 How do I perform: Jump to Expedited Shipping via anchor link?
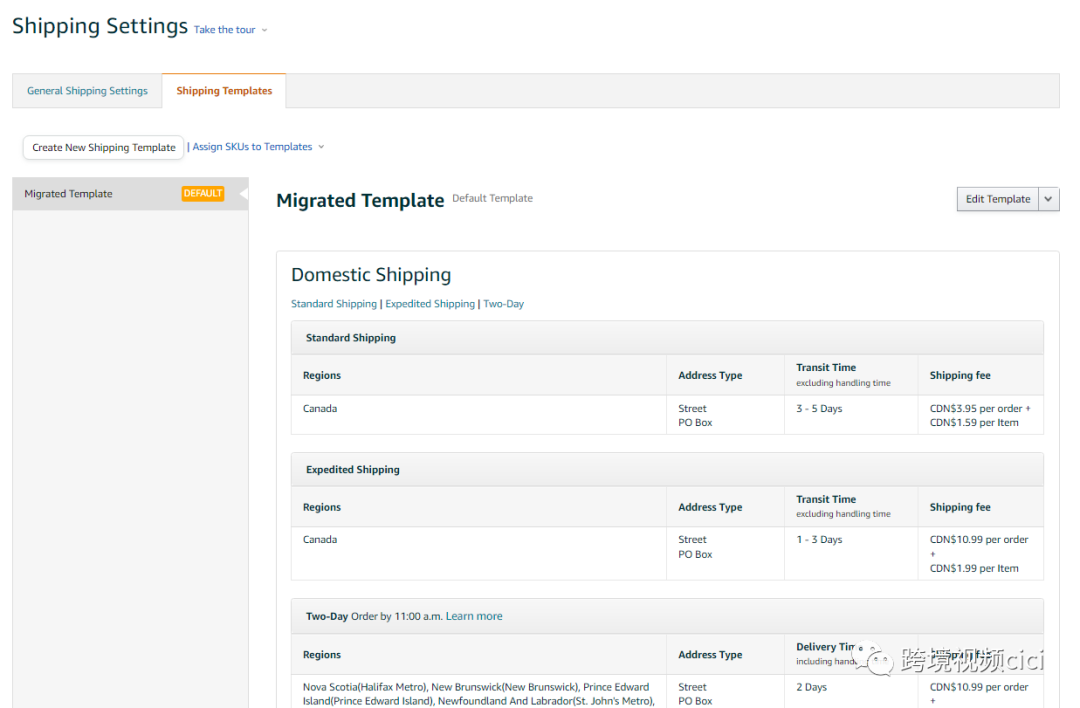430,304
